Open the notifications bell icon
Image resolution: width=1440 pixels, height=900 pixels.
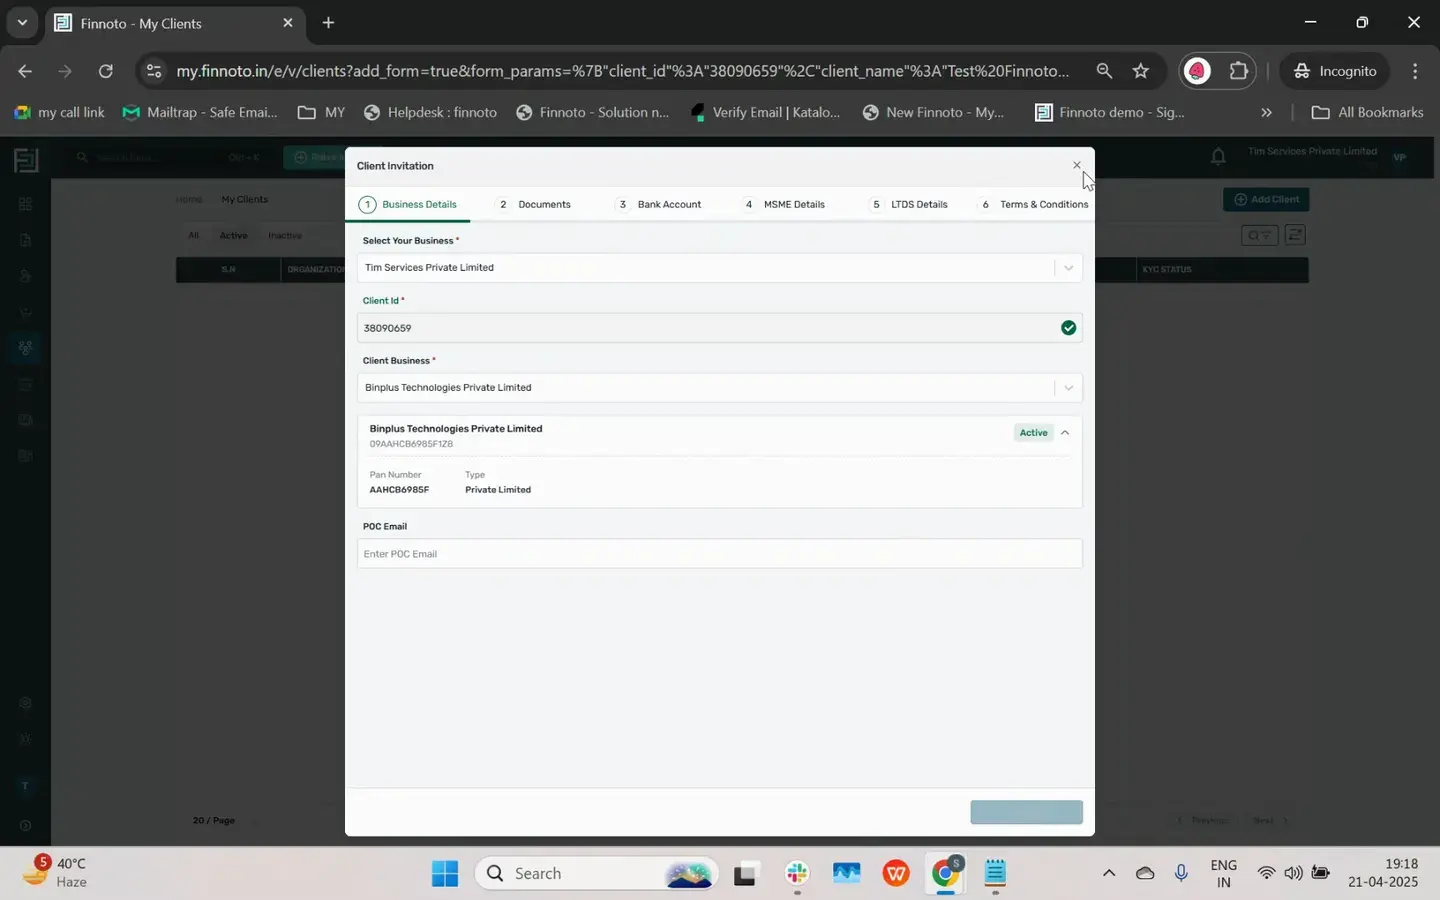point(1218,157)
